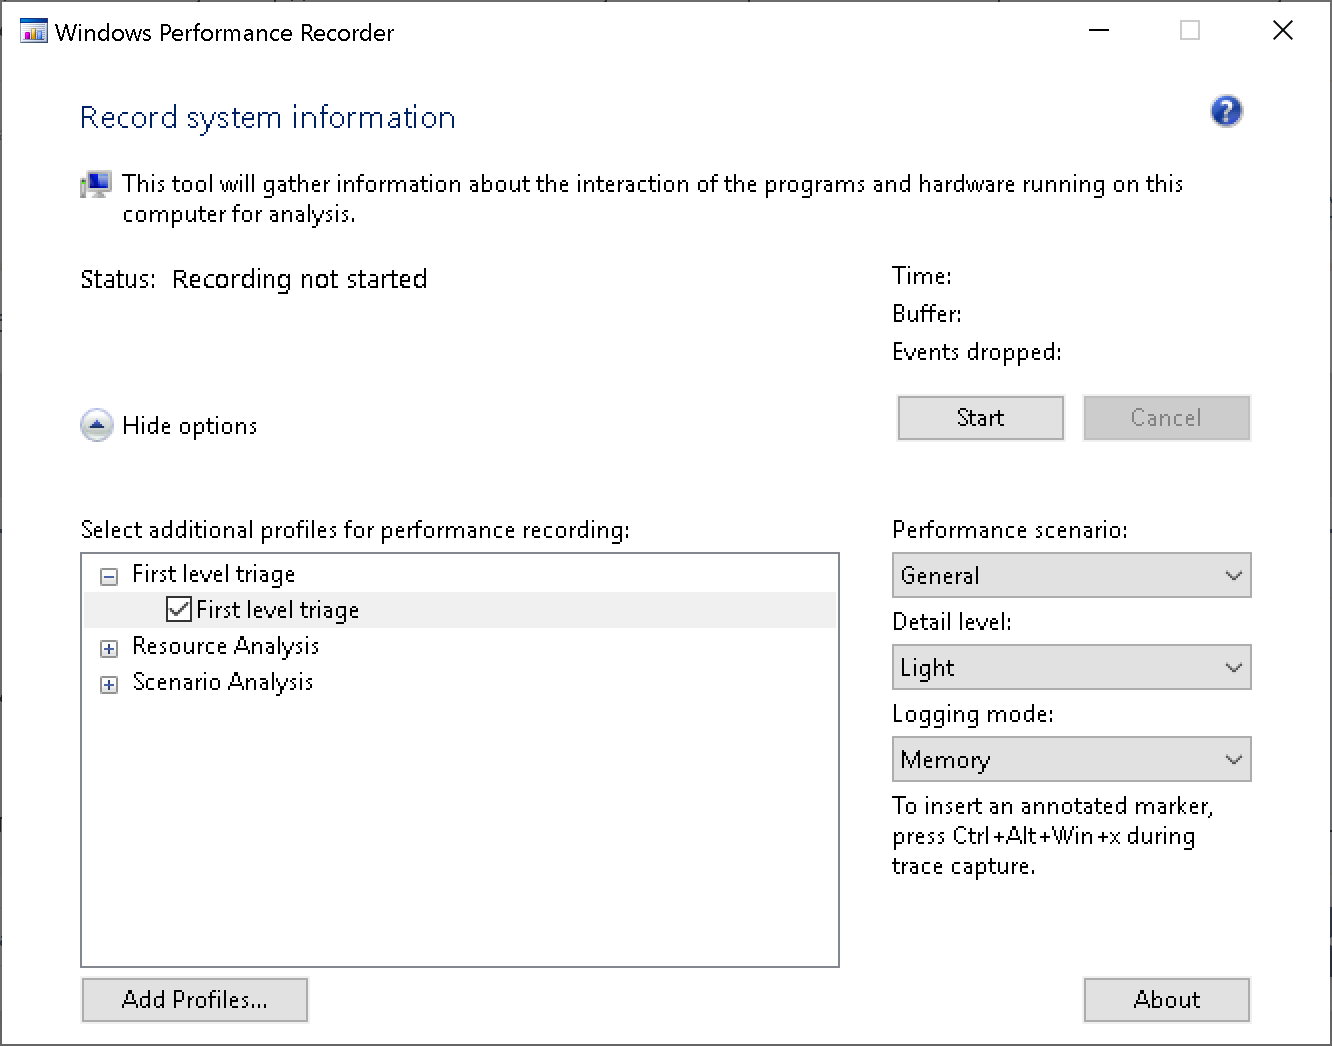Collapse the First level triage tree group
The image size is (1332, 1046).
(109, 577)
